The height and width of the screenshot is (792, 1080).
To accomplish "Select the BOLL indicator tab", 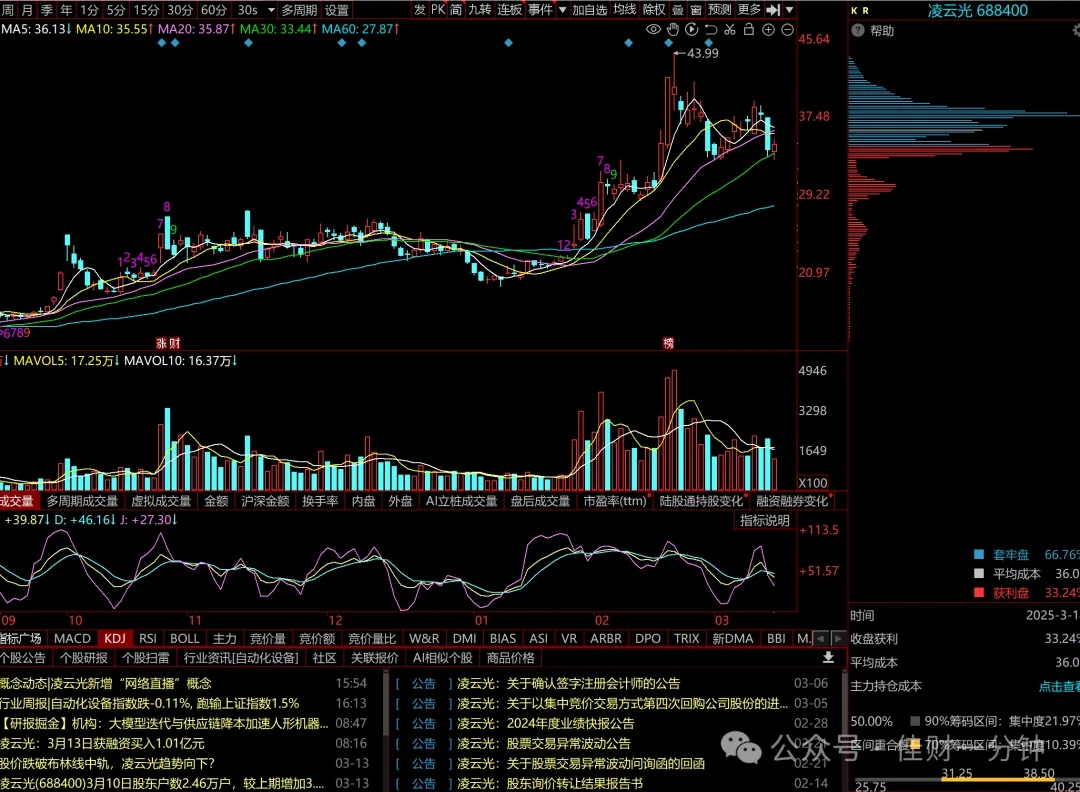I will pyautogui.click(x=185, y=638).
